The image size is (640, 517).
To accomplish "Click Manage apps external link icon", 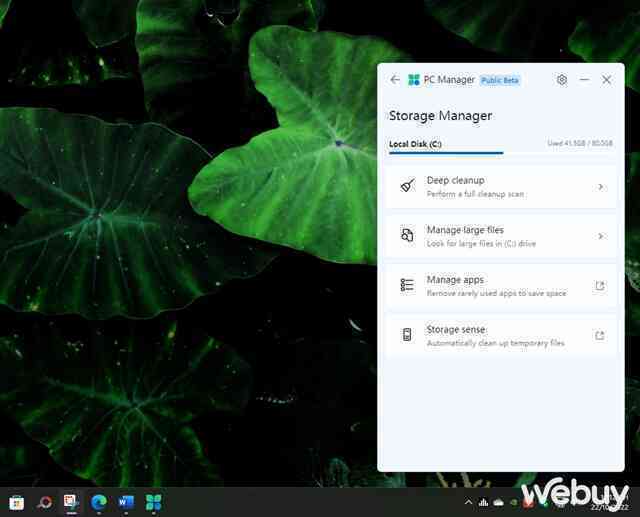I will click(x=600, y=286).
